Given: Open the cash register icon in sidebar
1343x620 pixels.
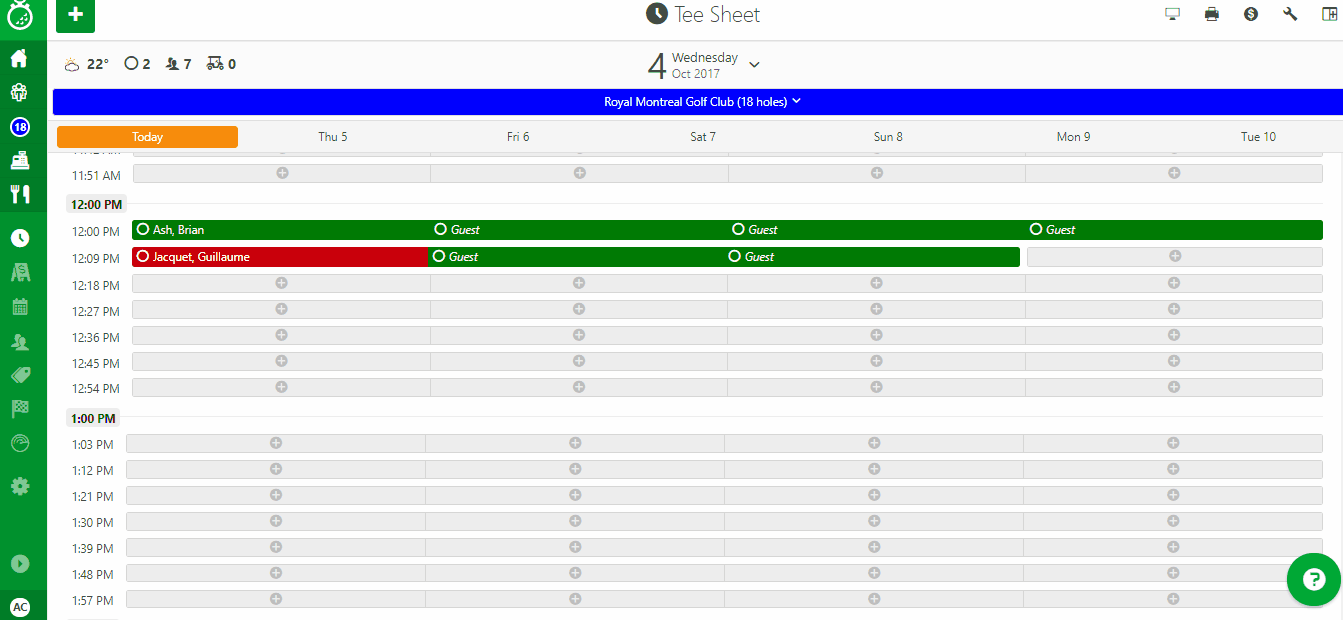Looking at the screenshot, I should [19, 160].
